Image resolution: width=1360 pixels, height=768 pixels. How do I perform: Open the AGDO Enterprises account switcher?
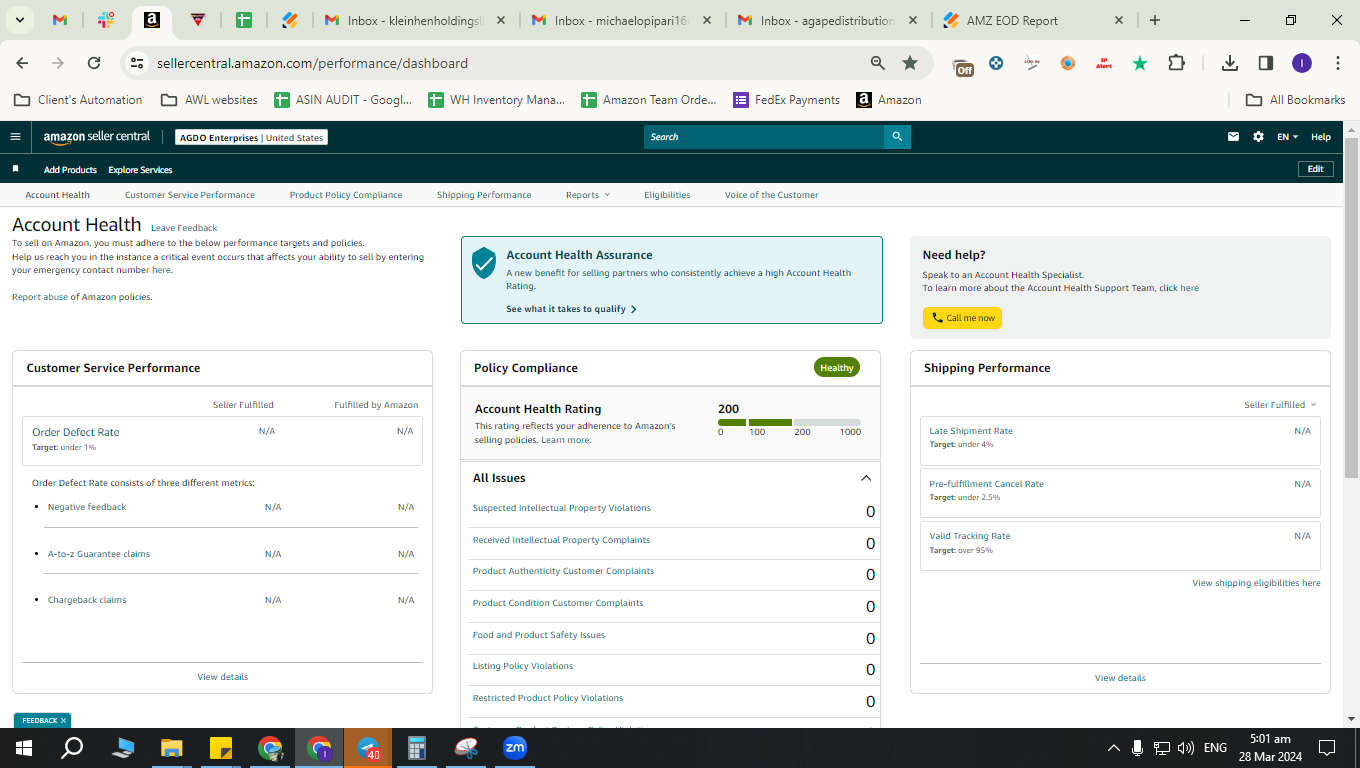(251, 137)
